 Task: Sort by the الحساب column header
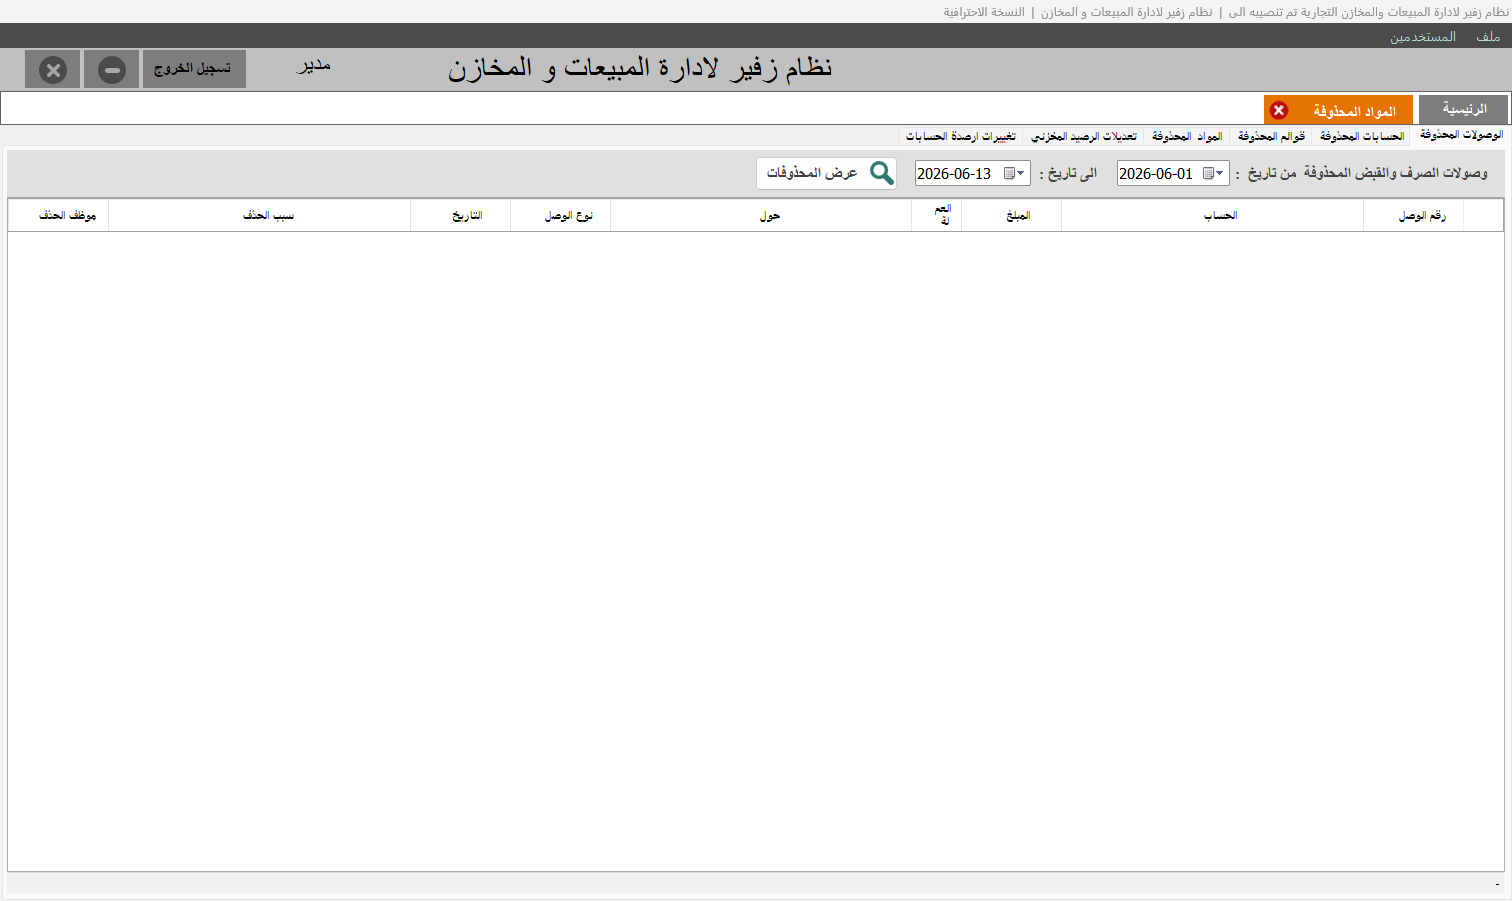(1212, 216)
